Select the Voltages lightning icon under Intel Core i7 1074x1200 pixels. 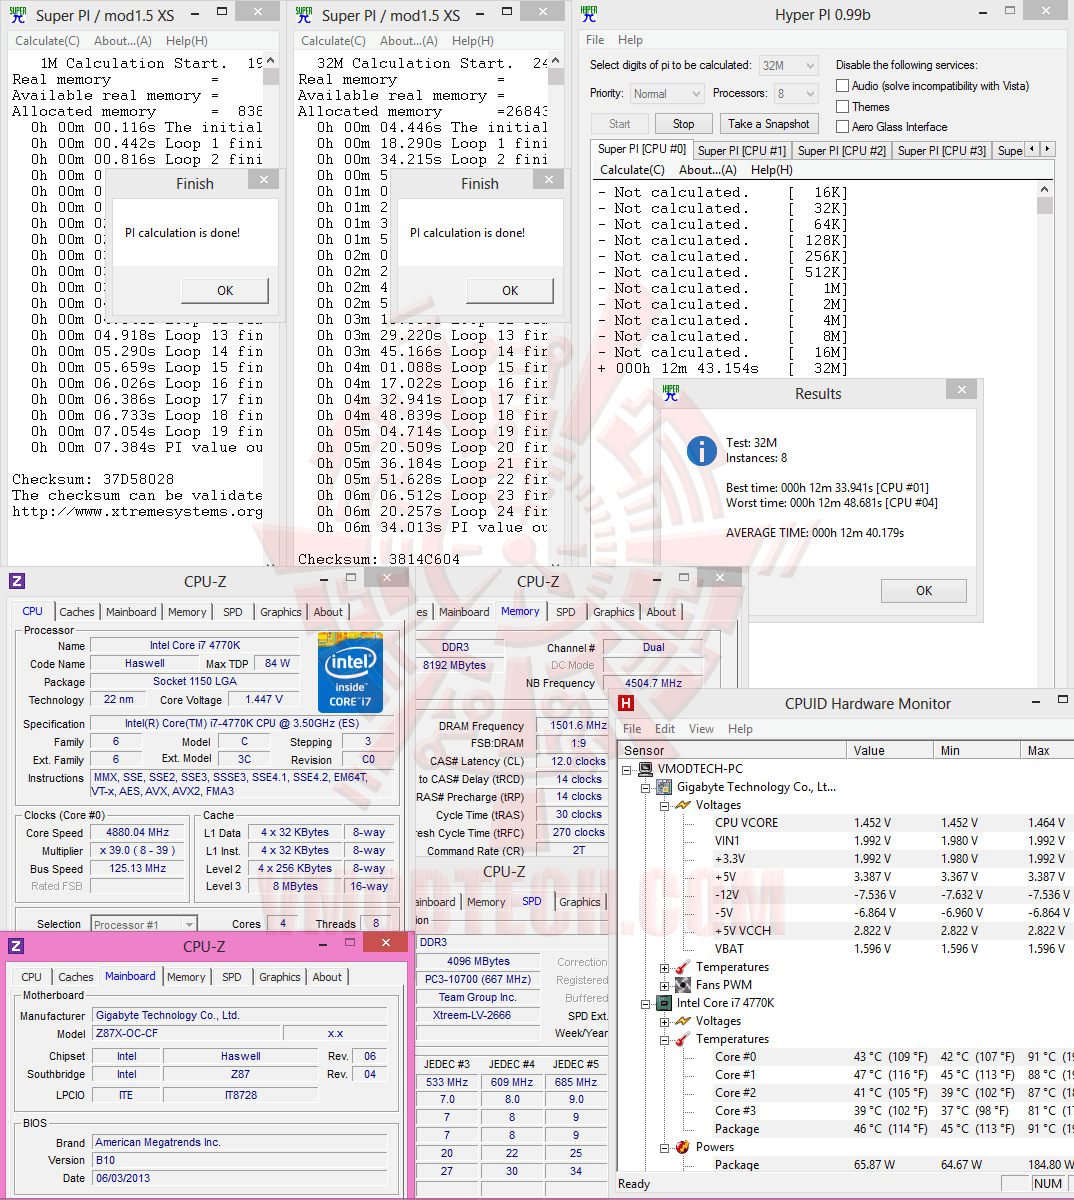pos(683,1021)
